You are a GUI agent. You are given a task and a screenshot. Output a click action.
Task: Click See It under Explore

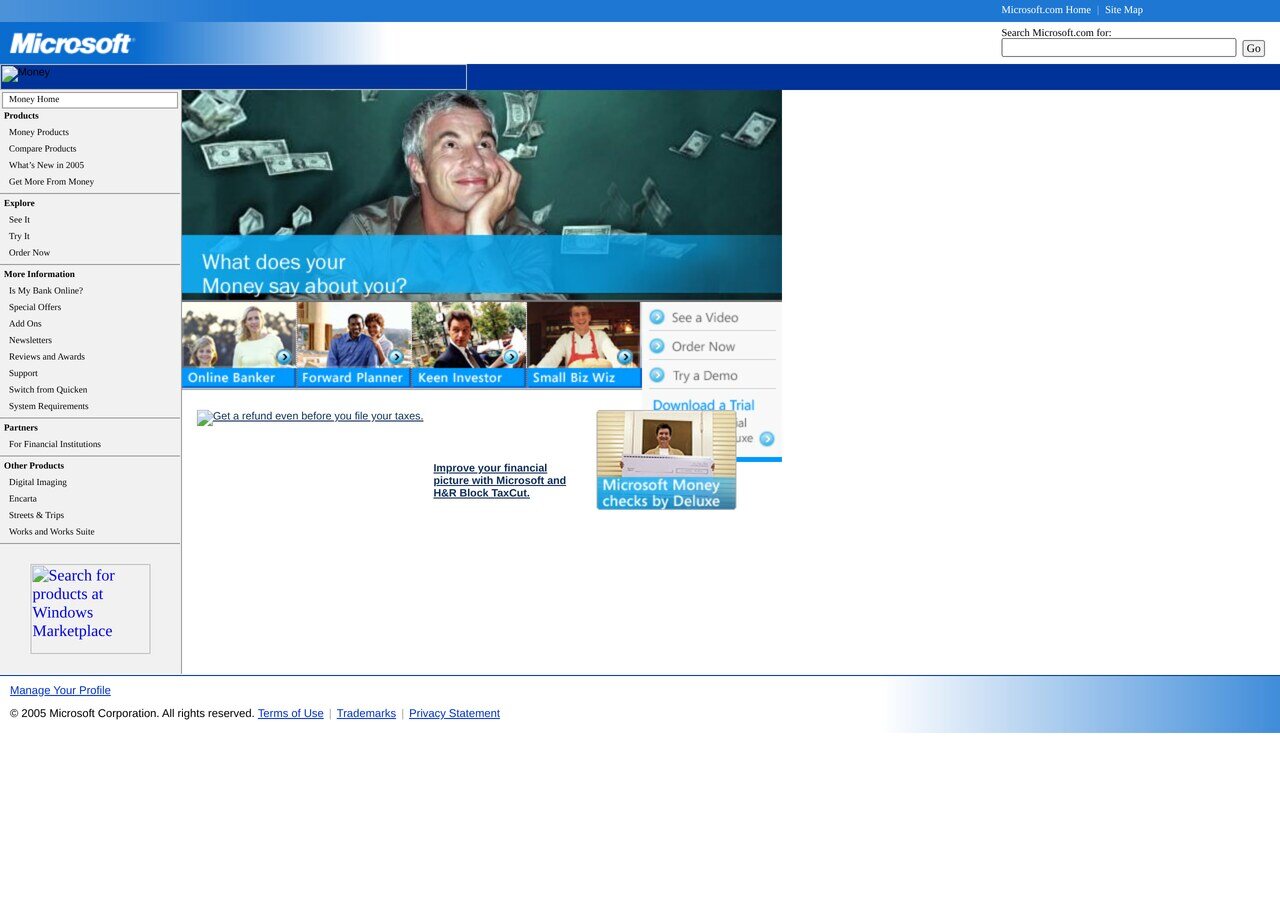point(20,220)
